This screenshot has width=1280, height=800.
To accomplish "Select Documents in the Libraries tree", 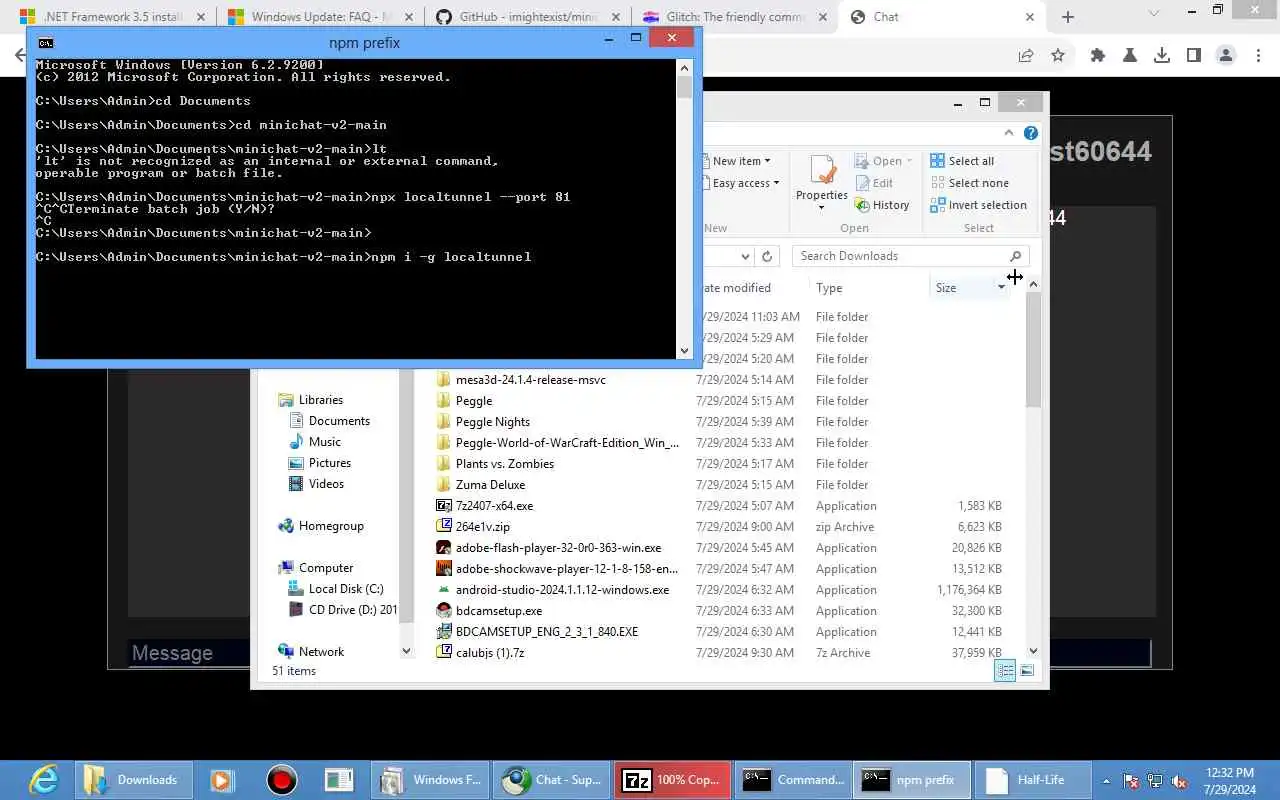I will (x=328, y=421).
